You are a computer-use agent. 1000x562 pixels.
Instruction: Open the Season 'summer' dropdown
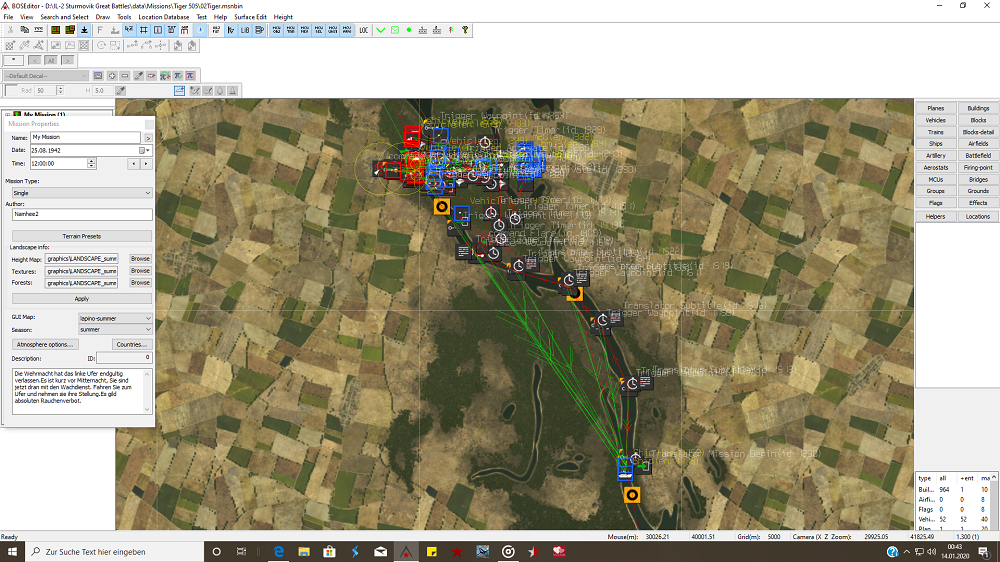pyautogui.click(x=115, y=330)
